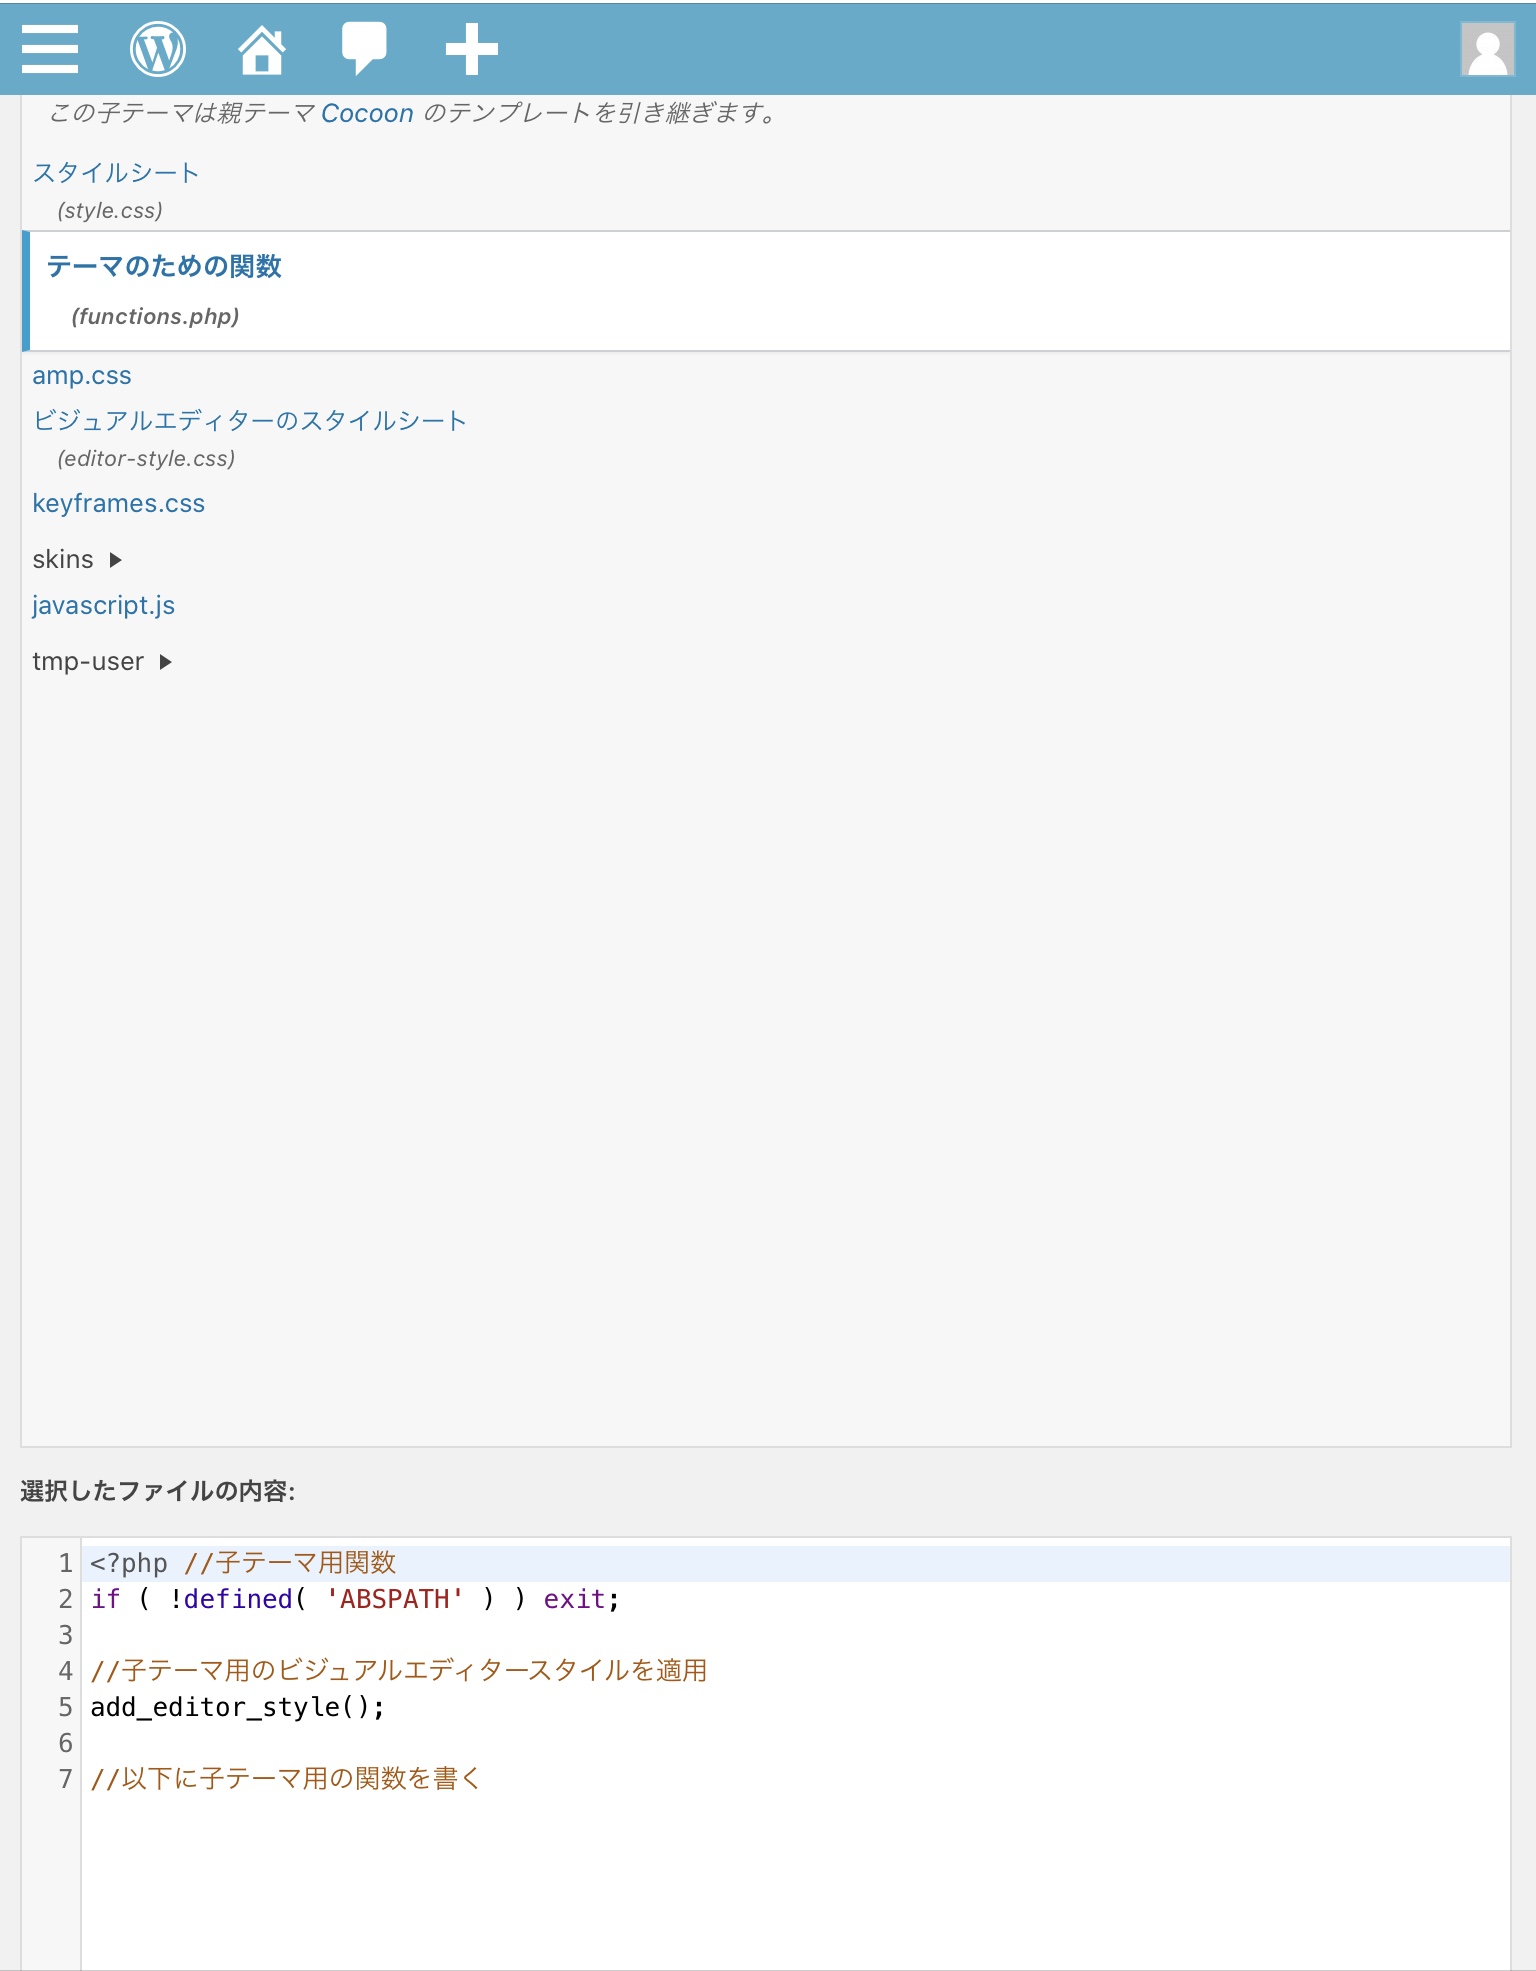Screen dimensions: 1536x1971
Task: Follow the Cocoon parent theme link
Action: [x=367, y=113]
